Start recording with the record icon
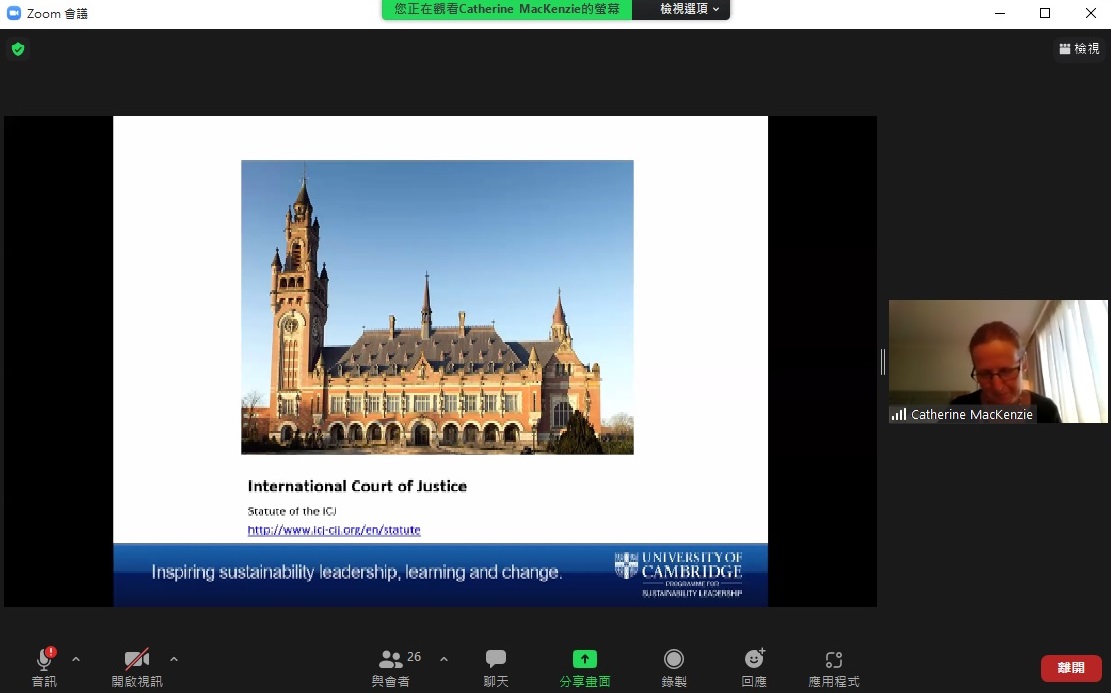This screenshot has height=693, width=1111. [x=674, y=659]
